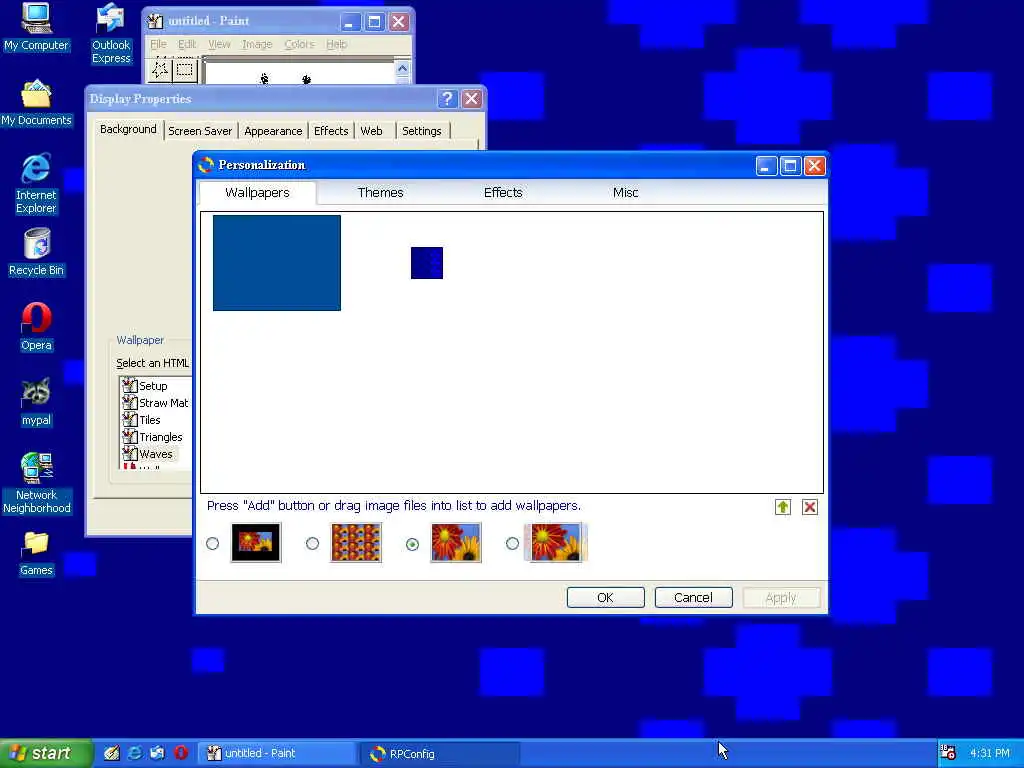The image size is (1024, 768).
Task: Switch to the untitled - Paint taskbar button
Action: (x=276, y=753)
